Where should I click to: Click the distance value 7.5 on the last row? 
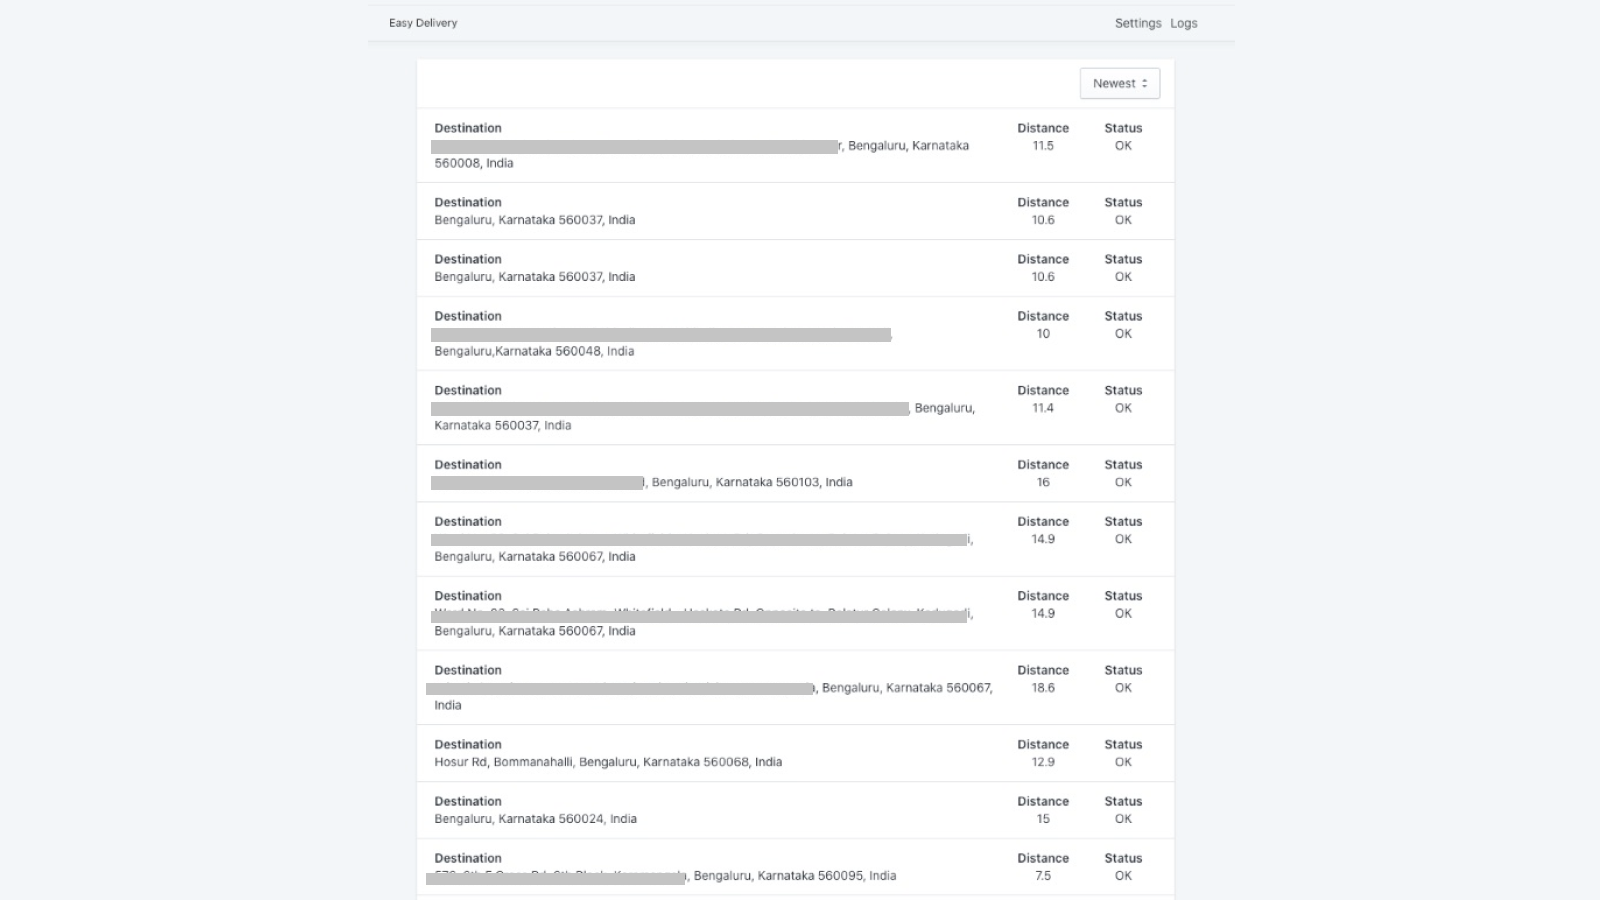tap(1043, 875)
